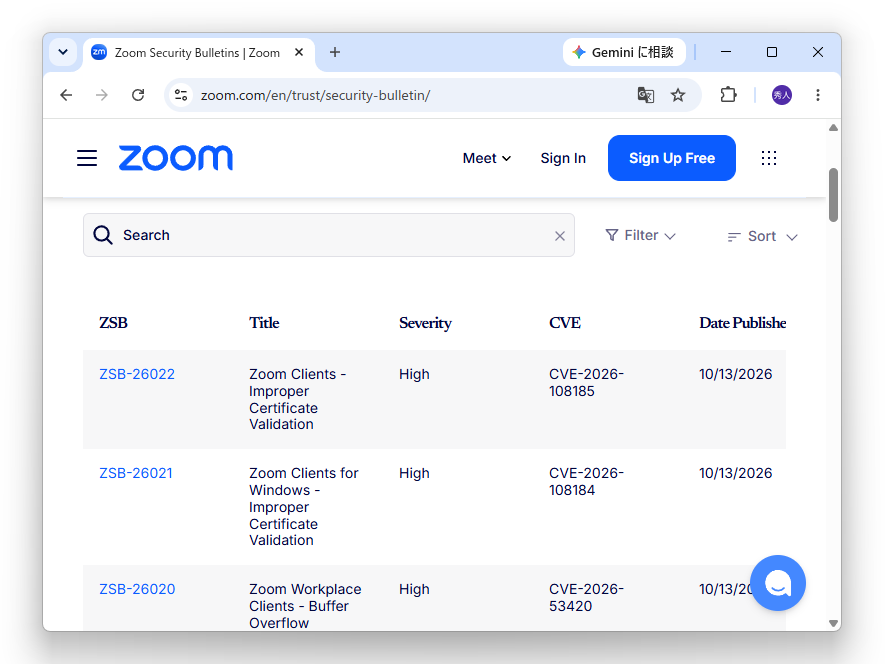Expand the Meet dropdown

click(487, 158)
